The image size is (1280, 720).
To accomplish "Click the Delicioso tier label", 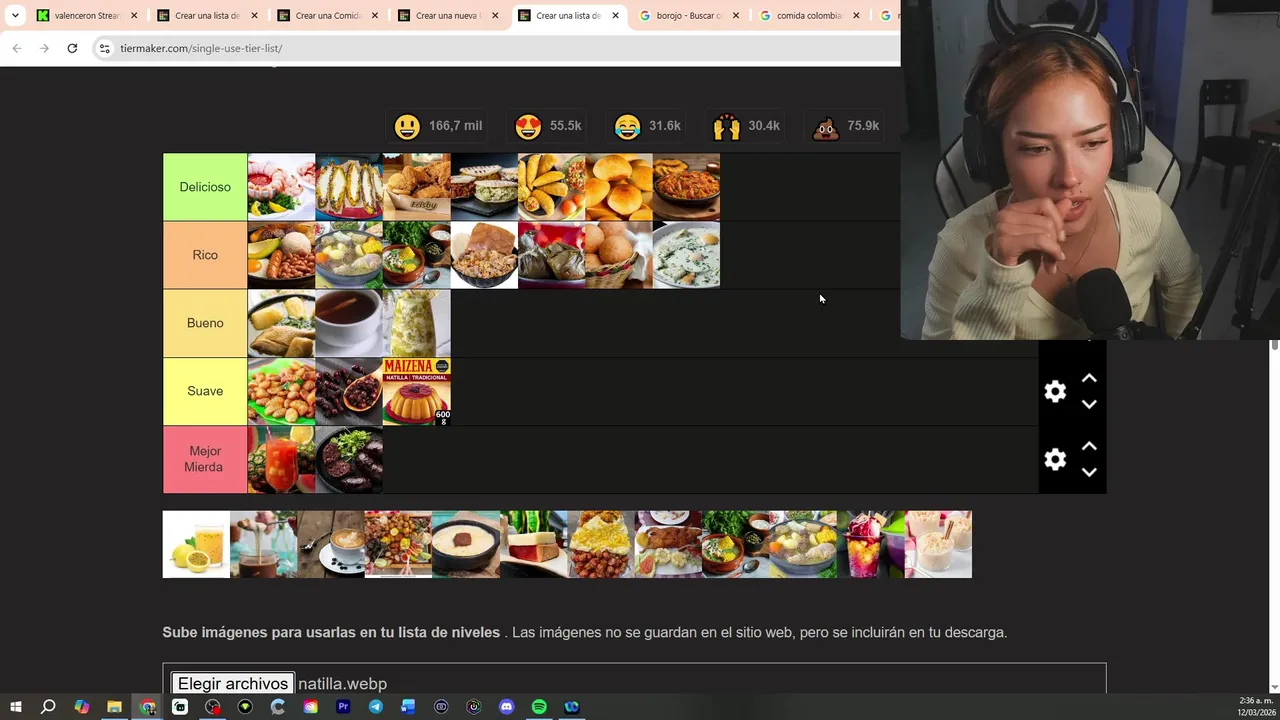I will click(205, 187).
